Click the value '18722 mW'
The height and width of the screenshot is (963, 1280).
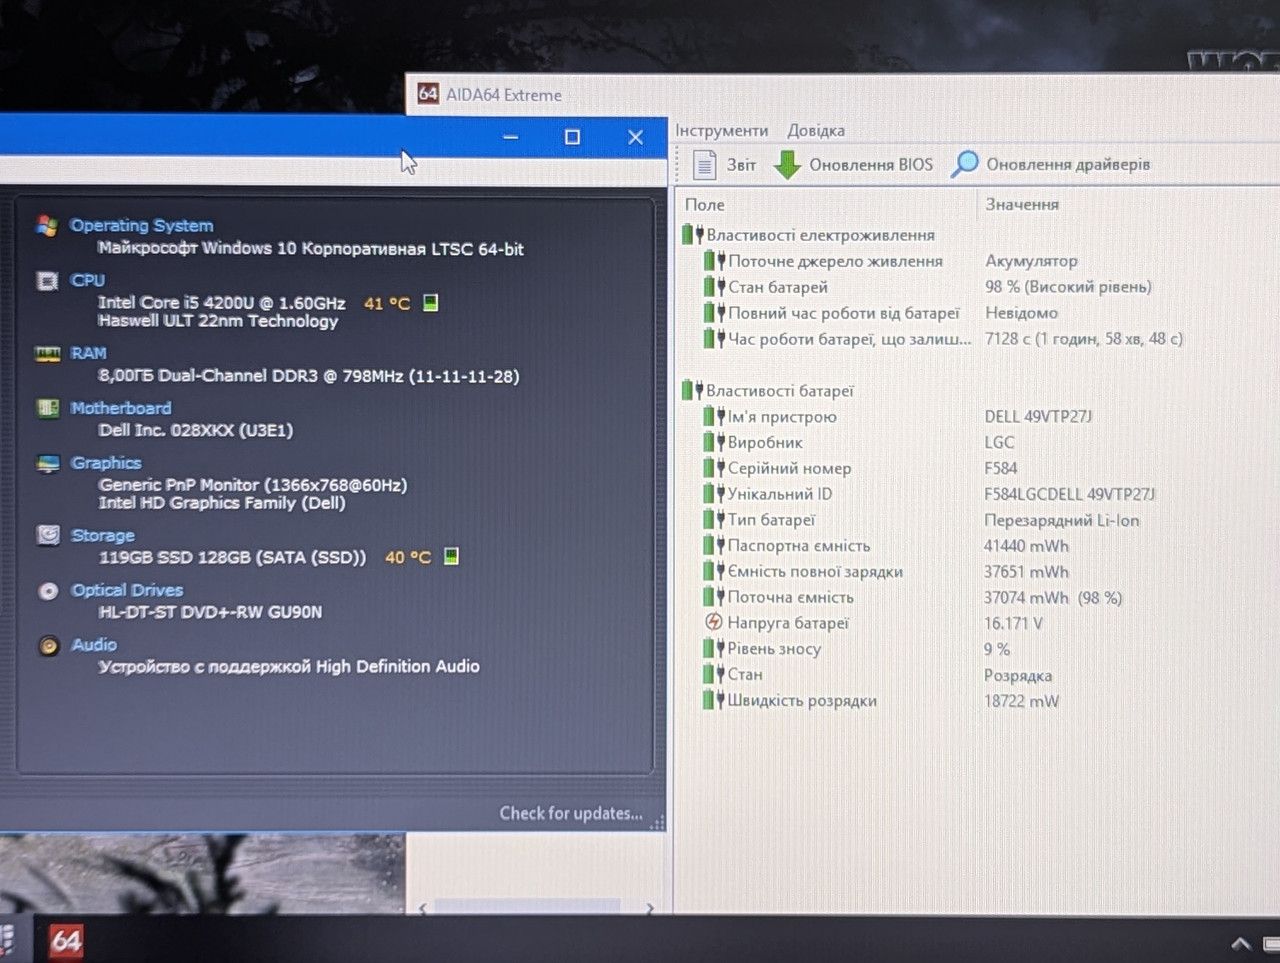[1022, 701]
